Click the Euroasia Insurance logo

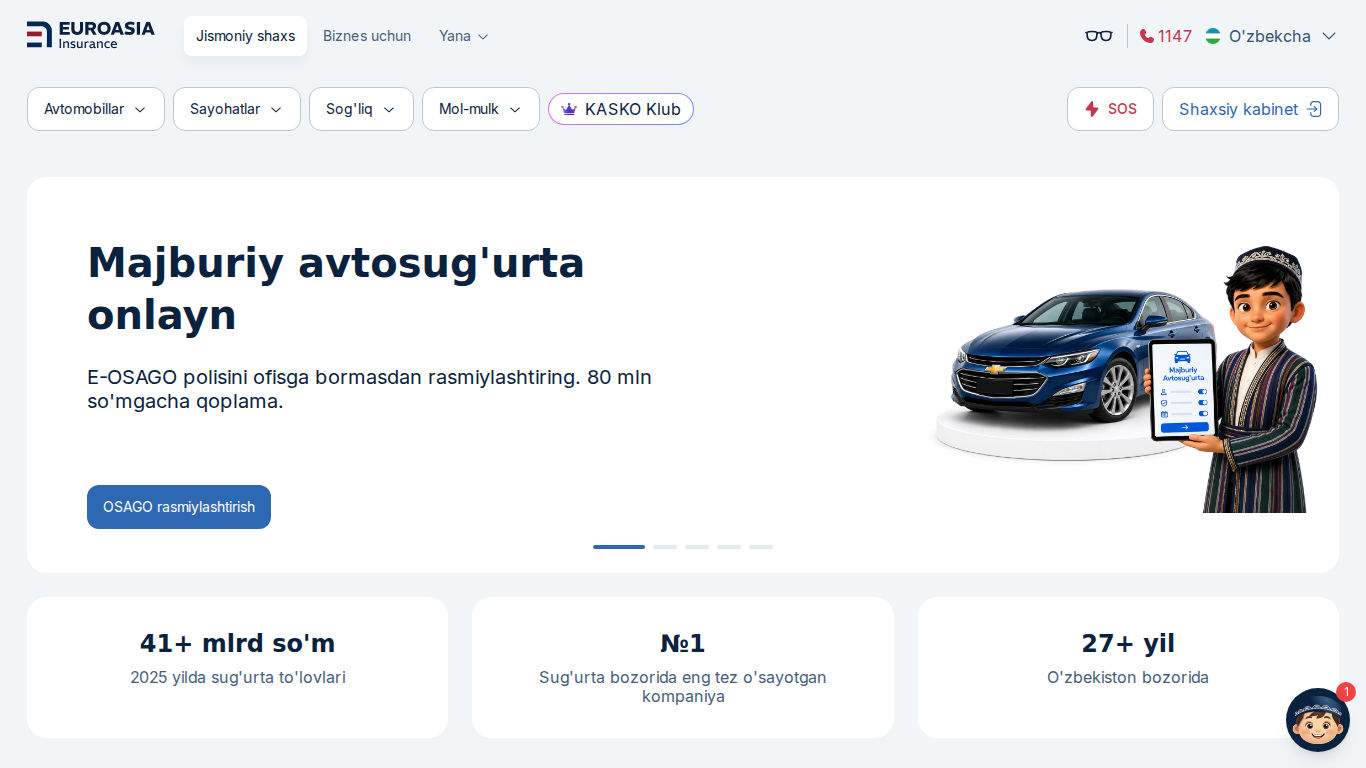(91, 35)
